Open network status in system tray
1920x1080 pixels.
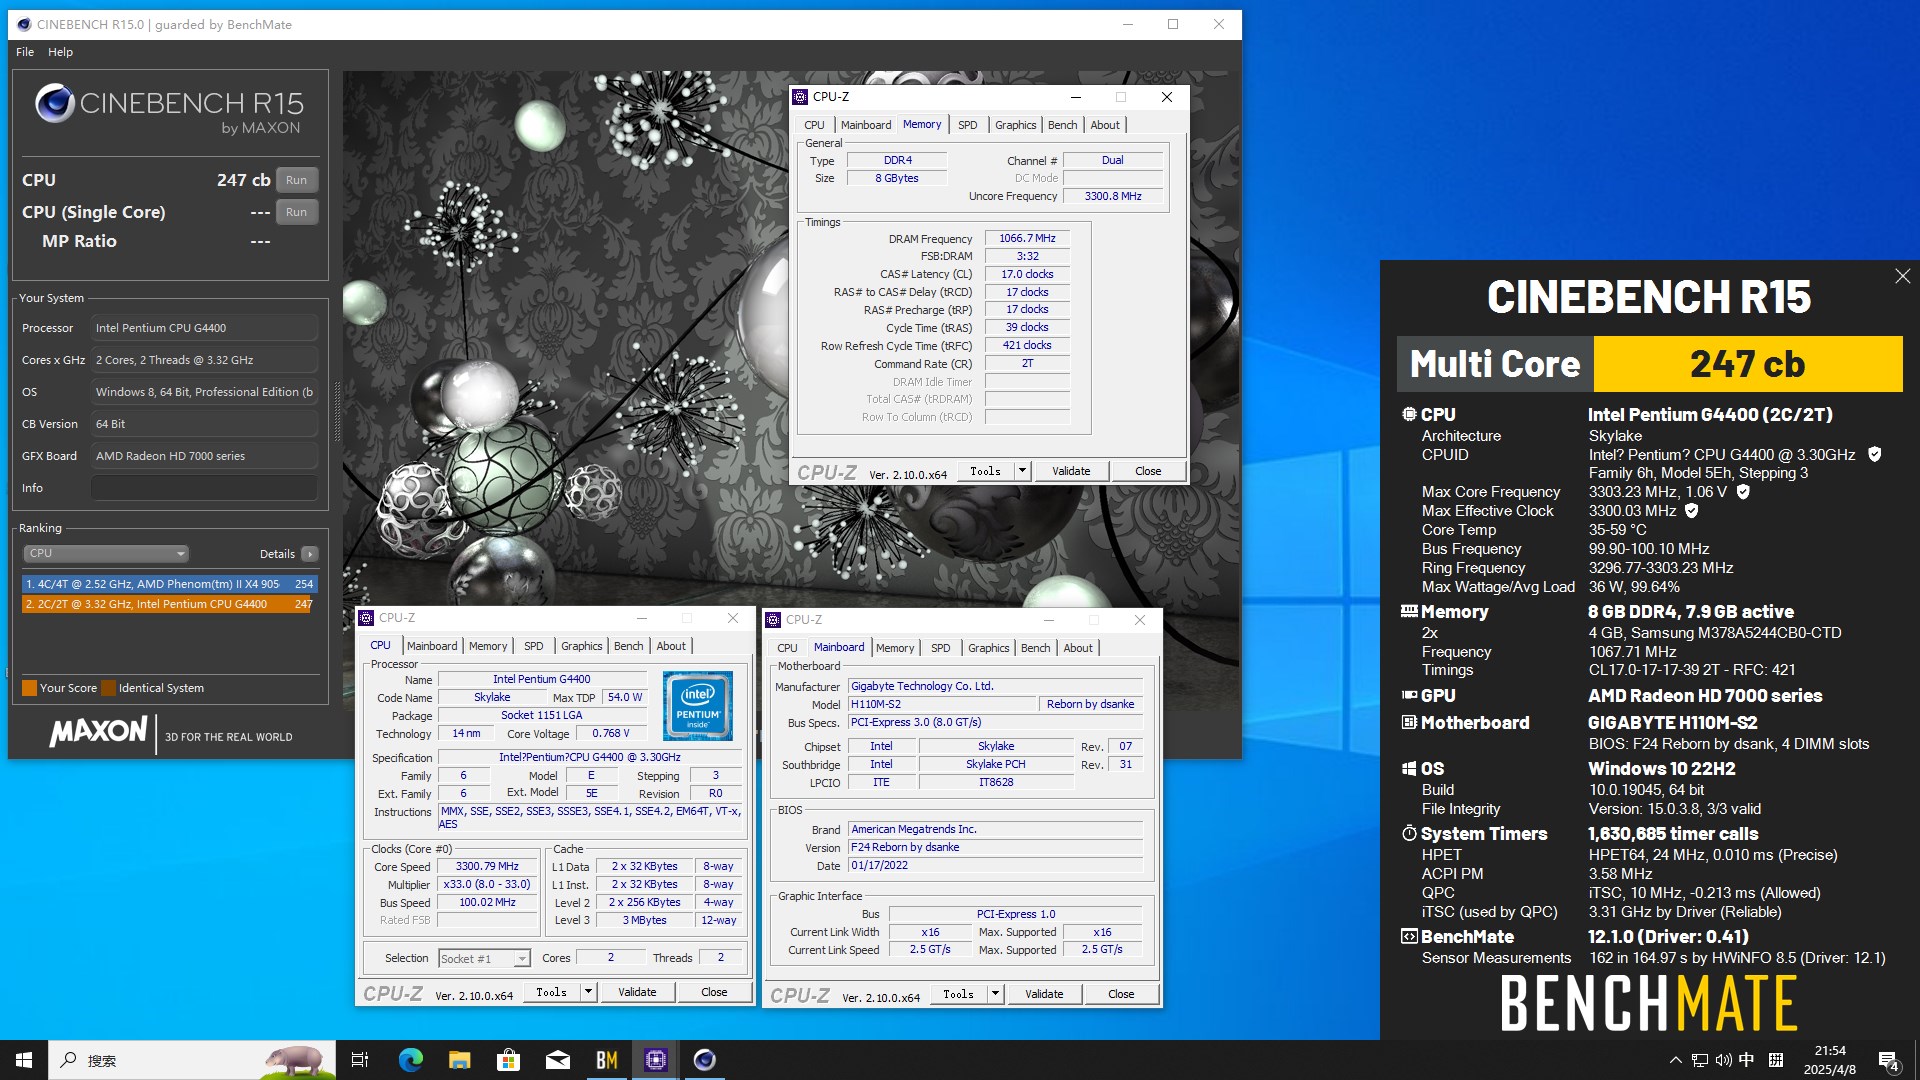[x=1700, y=1060]
